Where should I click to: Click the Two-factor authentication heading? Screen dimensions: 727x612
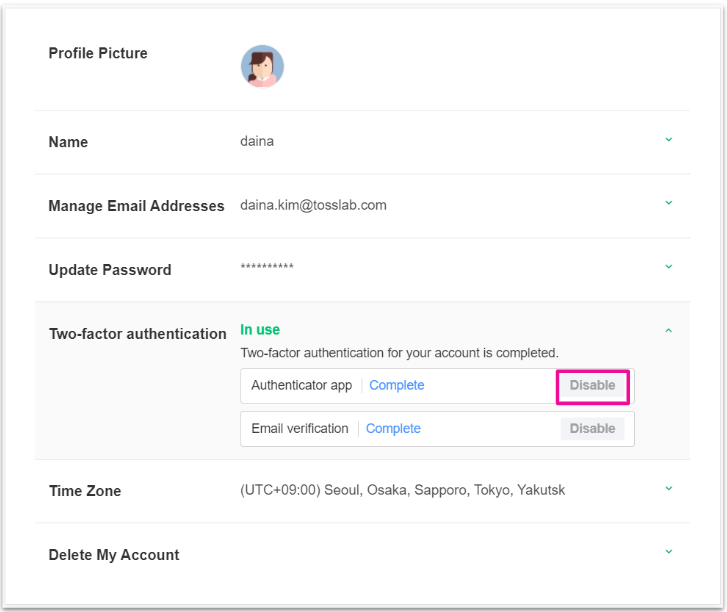(x=138, y=334)
